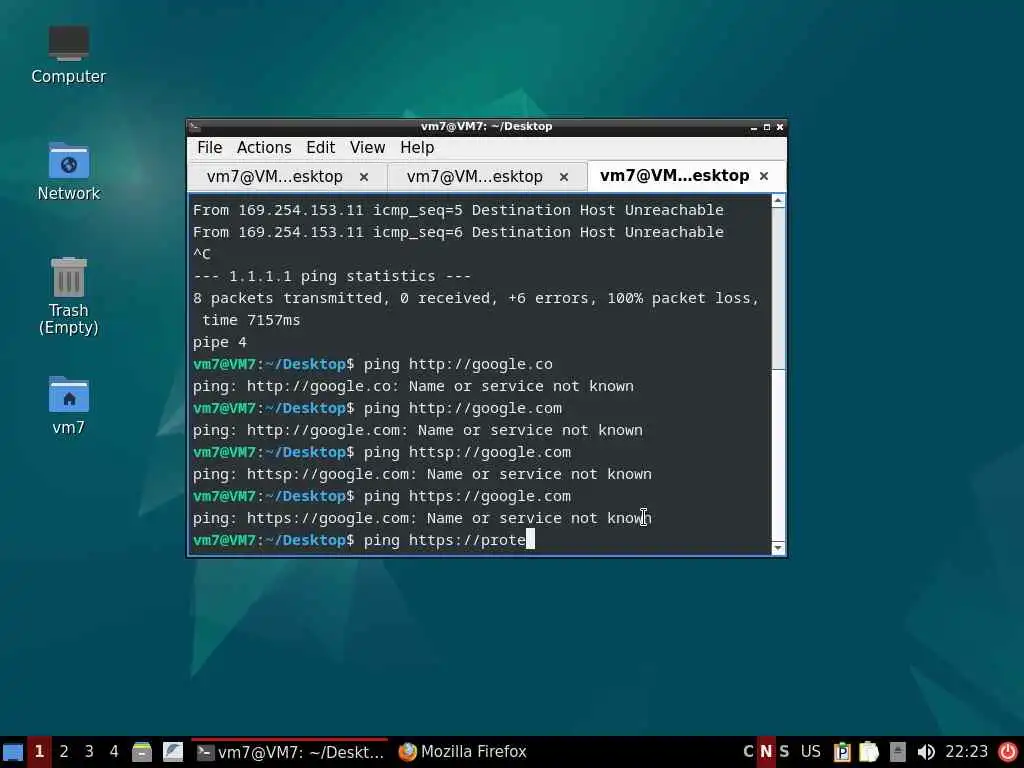Switch to workspace 4
This screenshot has height=768, width=1024.
point(114,752)
